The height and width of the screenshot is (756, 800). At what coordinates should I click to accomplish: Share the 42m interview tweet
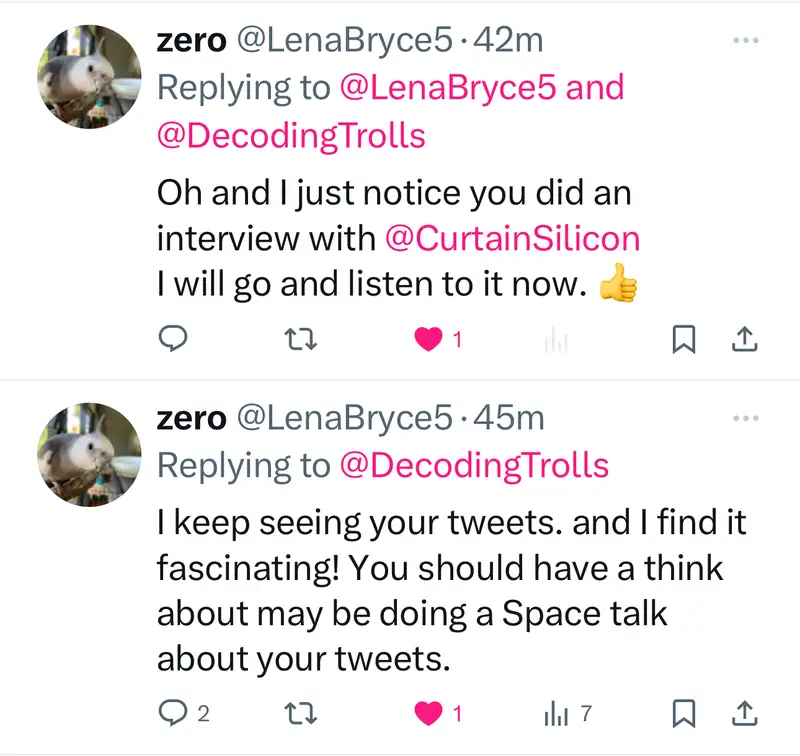click(x=743, y=340)
